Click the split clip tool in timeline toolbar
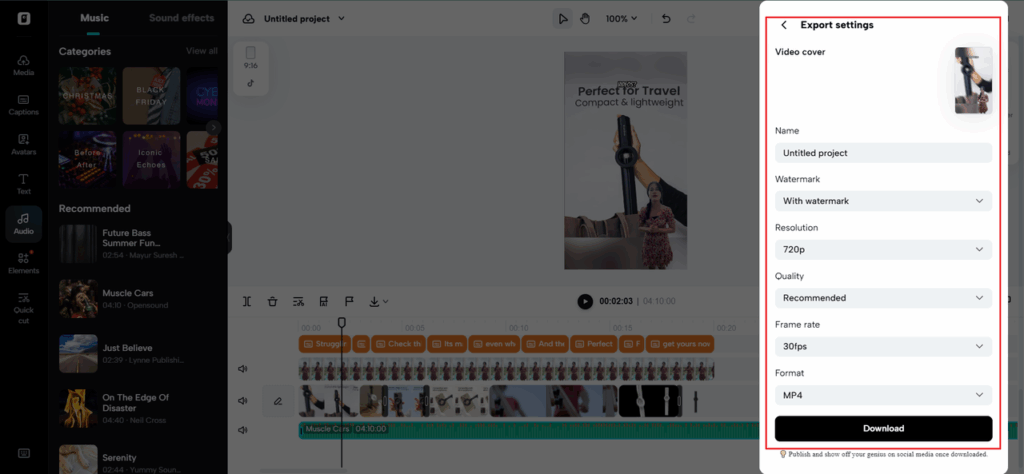 [x=247, y=301]
